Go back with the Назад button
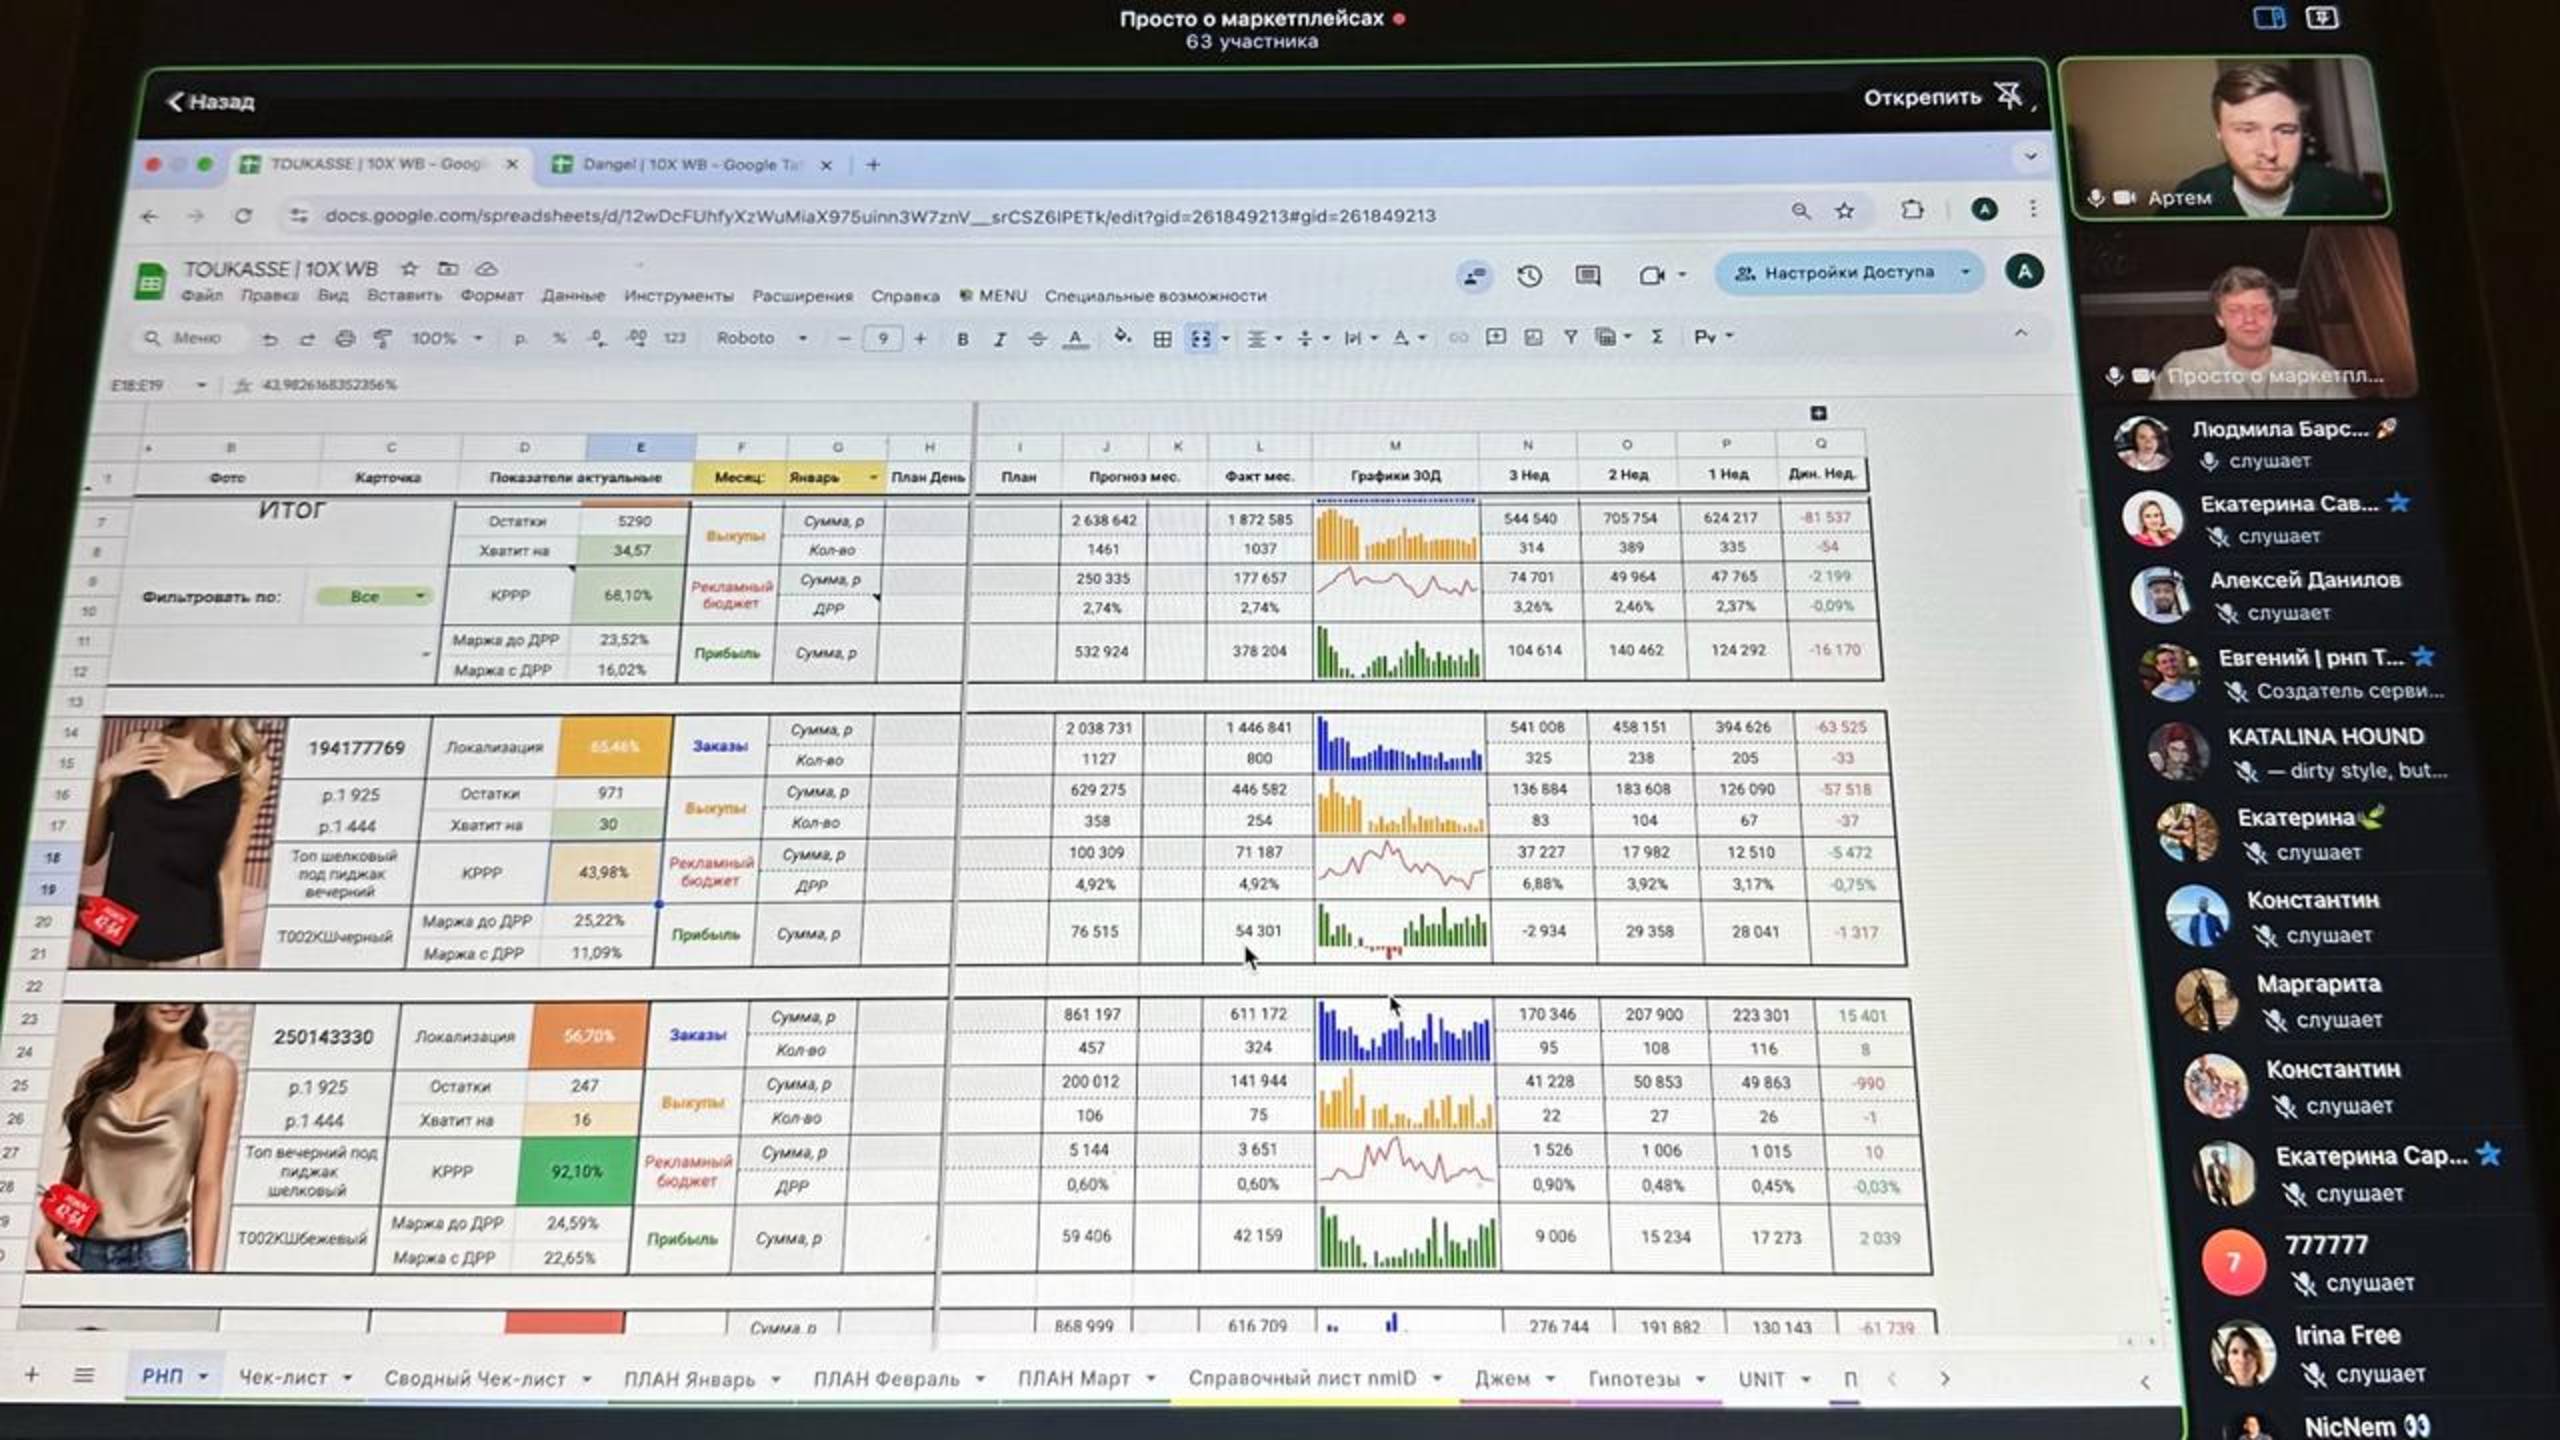This screenshot has width=2560, height=1440. [211, 101]
